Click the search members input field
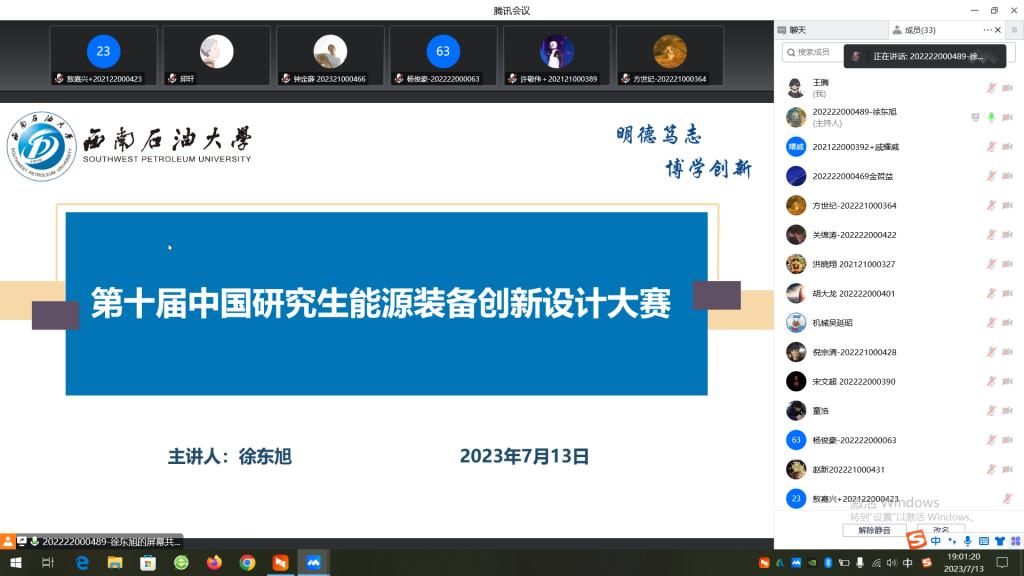1024x576 pixels. (815, 52)
